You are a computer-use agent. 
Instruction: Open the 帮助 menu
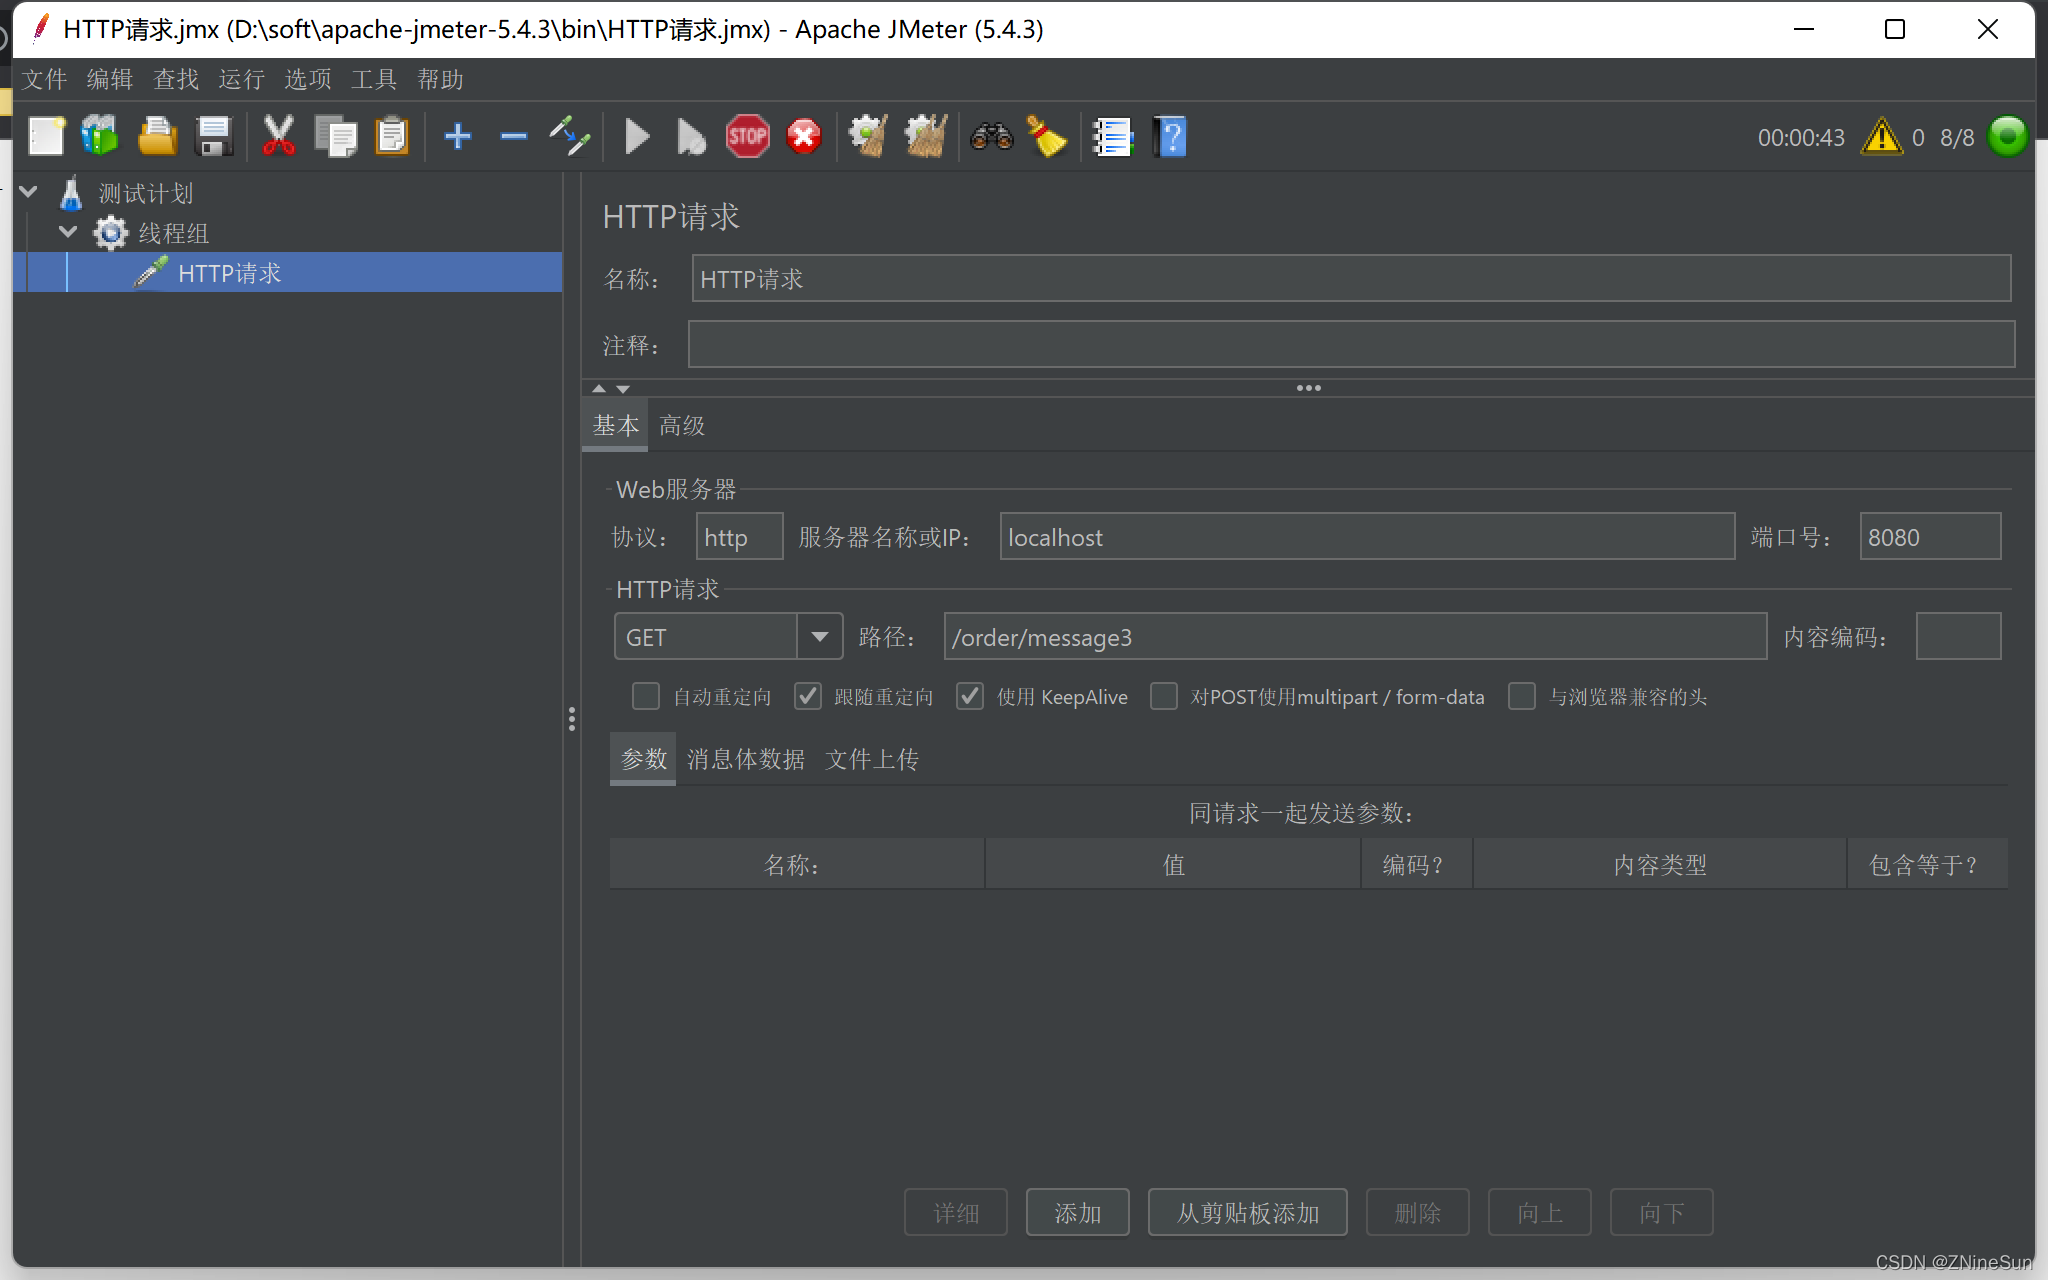[440, 79]
